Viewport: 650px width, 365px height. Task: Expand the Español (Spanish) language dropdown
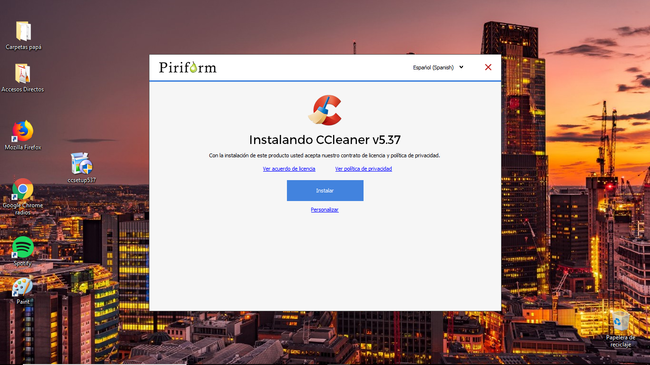click(x=438, y=67)
